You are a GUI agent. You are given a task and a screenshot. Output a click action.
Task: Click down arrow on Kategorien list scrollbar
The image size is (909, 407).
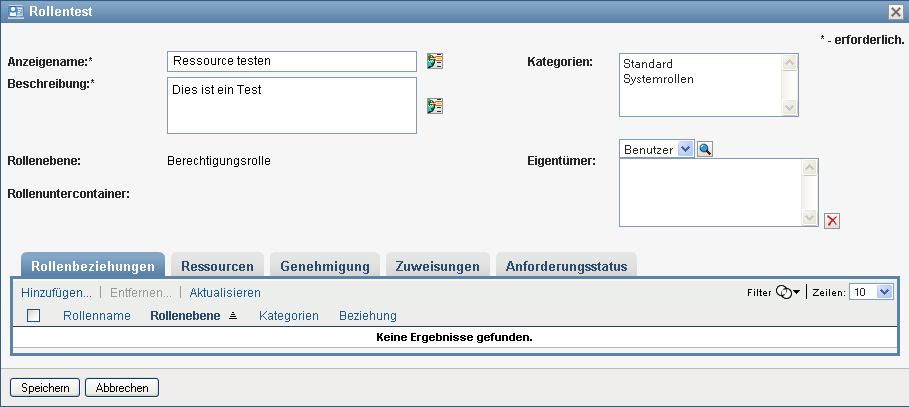coord(790,107)
